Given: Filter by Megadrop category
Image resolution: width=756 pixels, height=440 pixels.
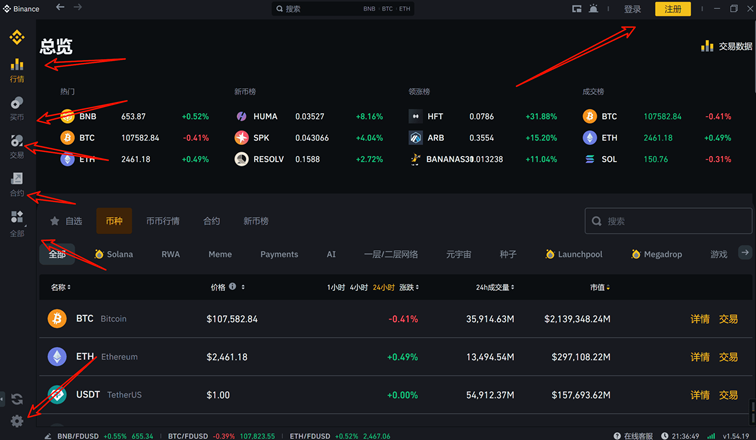Looking at the screenshot, I should (x=656, y=254).
